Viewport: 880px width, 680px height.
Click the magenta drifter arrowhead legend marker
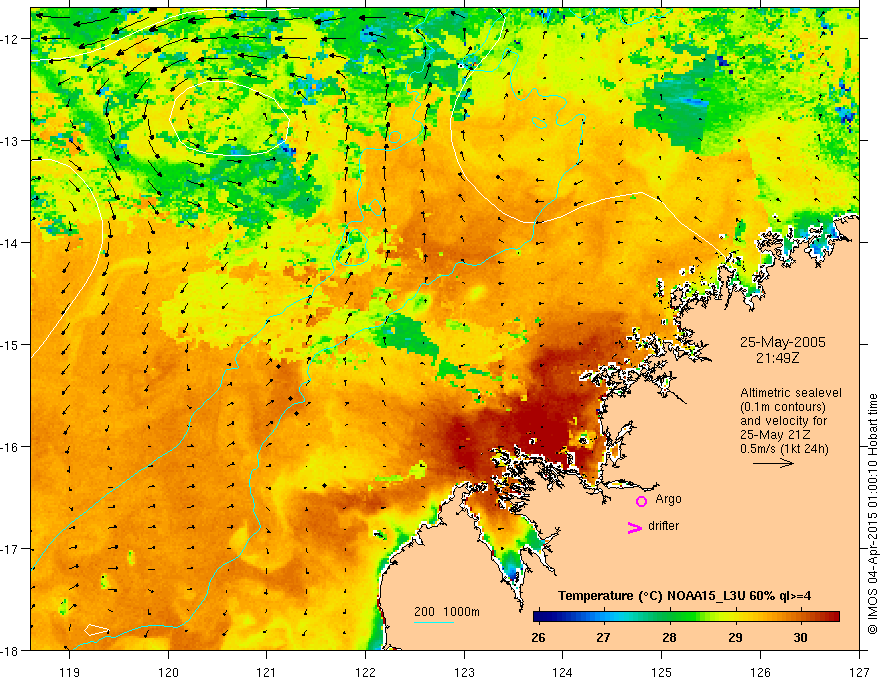(634, 527)
